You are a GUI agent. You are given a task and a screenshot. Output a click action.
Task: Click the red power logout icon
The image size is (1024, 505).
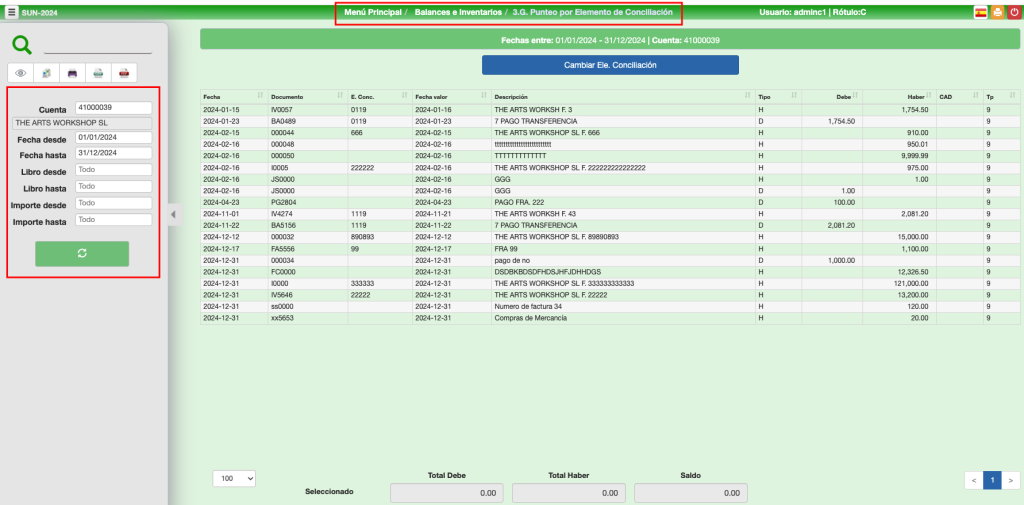[x=1013, y=13]
